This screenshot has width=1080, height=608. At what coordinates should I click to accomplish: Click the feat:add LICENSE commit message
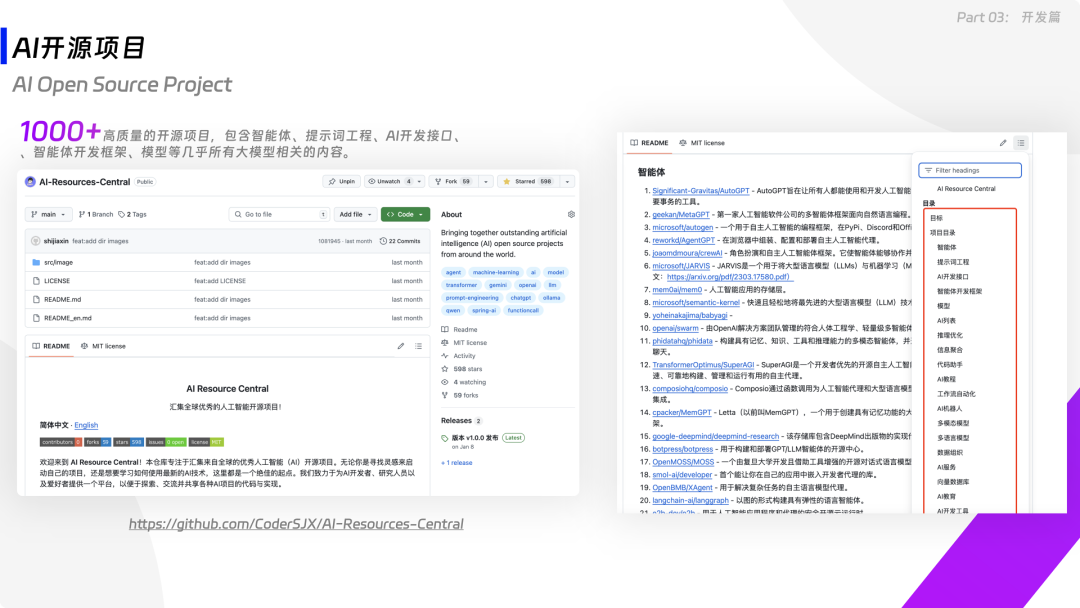(220, 281)
